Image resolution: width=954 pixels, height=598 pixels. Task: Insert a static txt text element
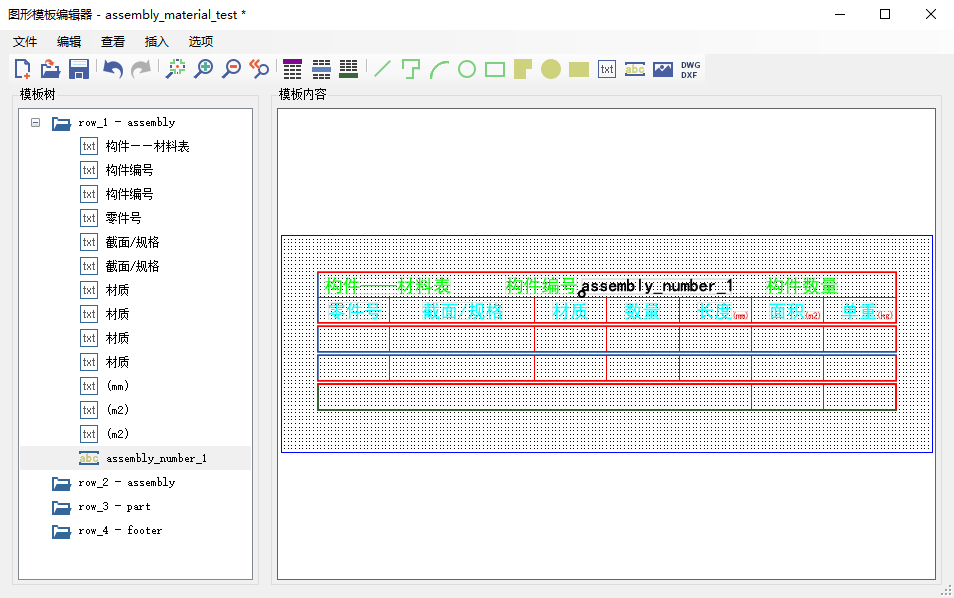(607, 69)
